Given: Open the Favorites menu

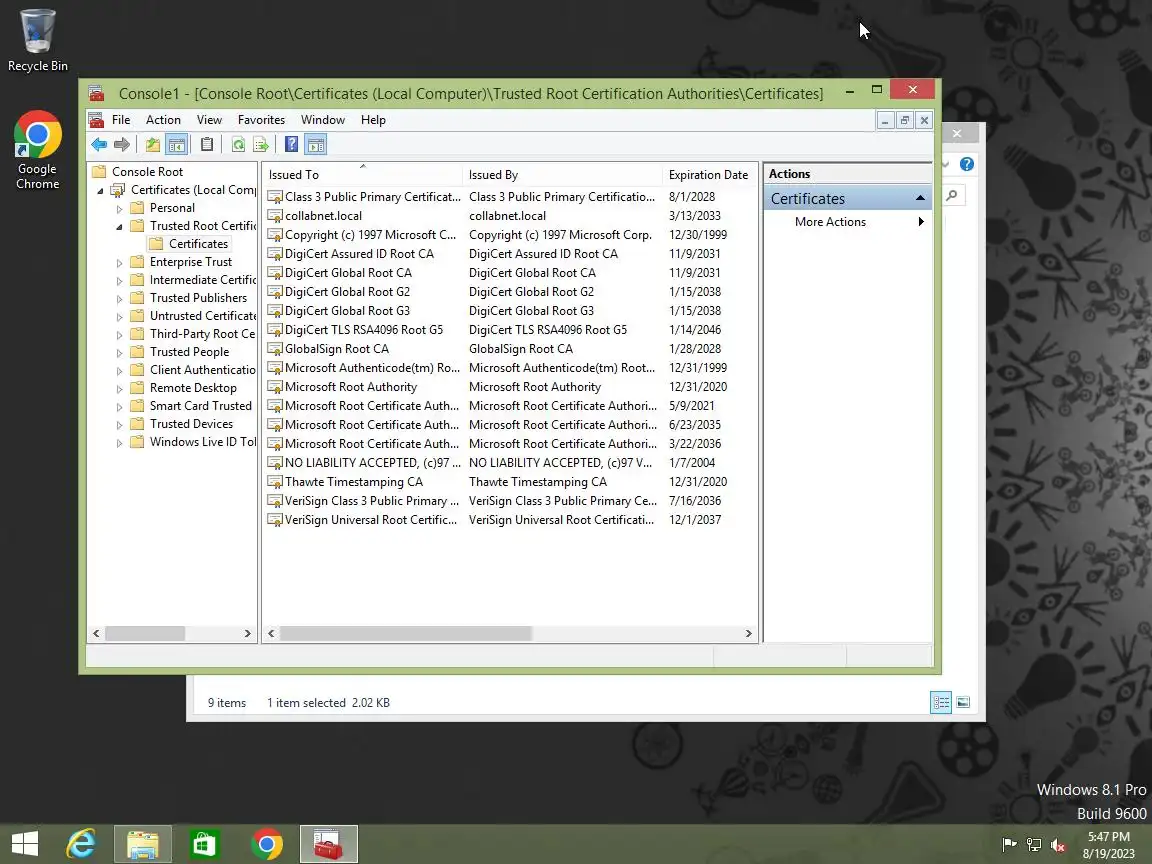Looking at the screenshot, I should tap(261, 120).
